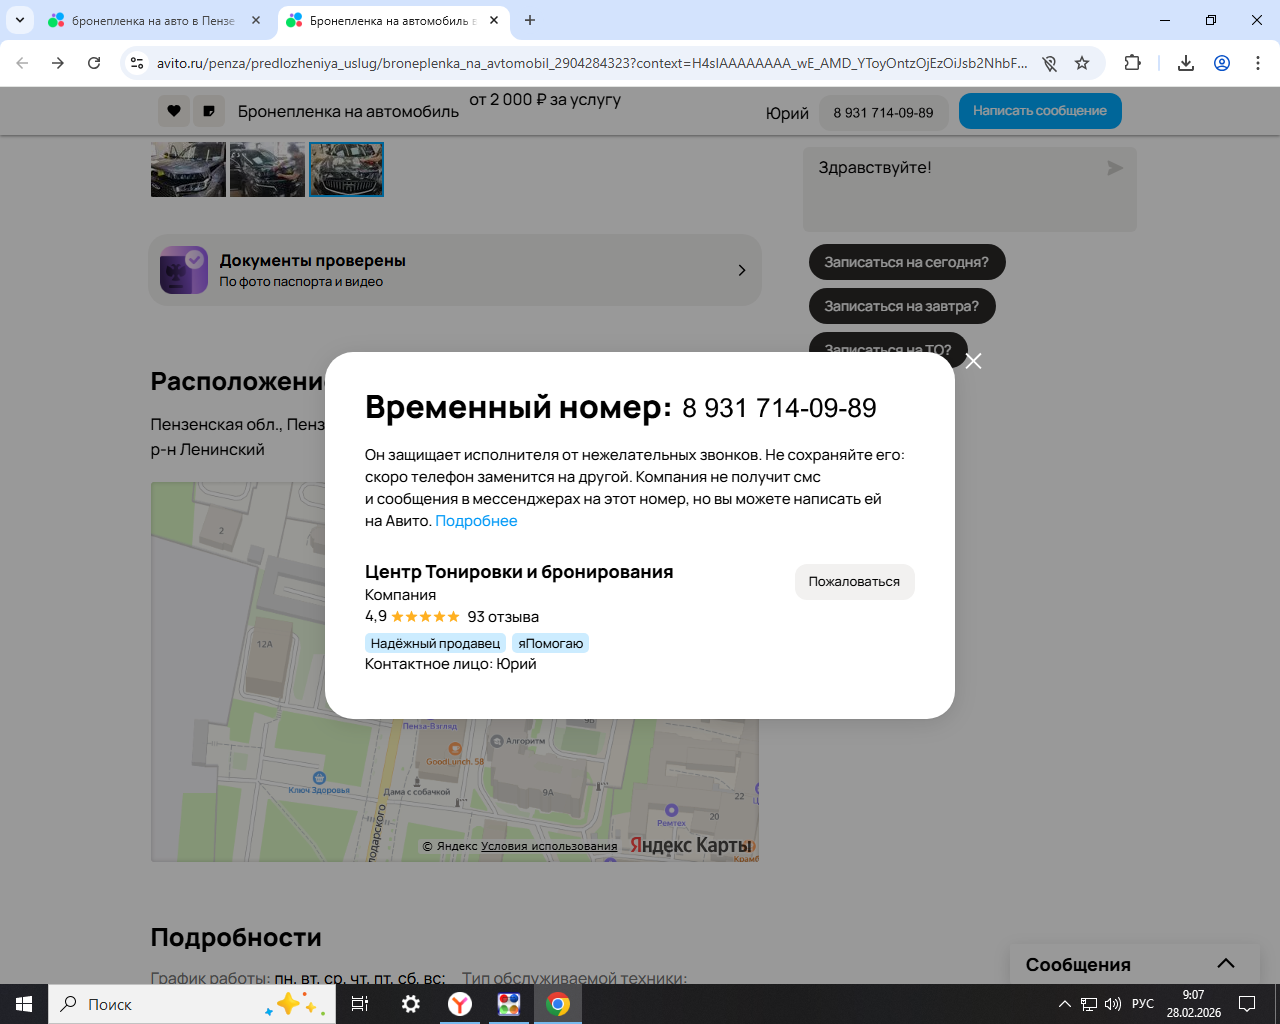Open the Chrome downloads icon
This screenshot has width=1280, height=1024.
(1186, 63)
